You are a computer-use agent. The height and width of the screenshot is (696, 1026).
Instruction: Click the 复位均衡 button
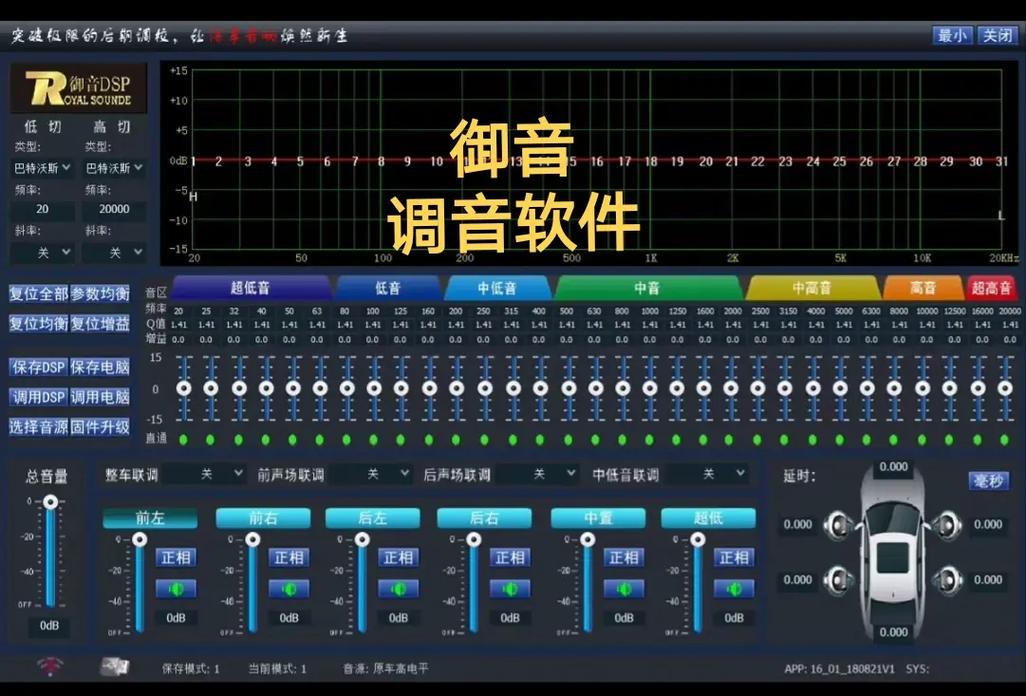click(x=38, y=323)
